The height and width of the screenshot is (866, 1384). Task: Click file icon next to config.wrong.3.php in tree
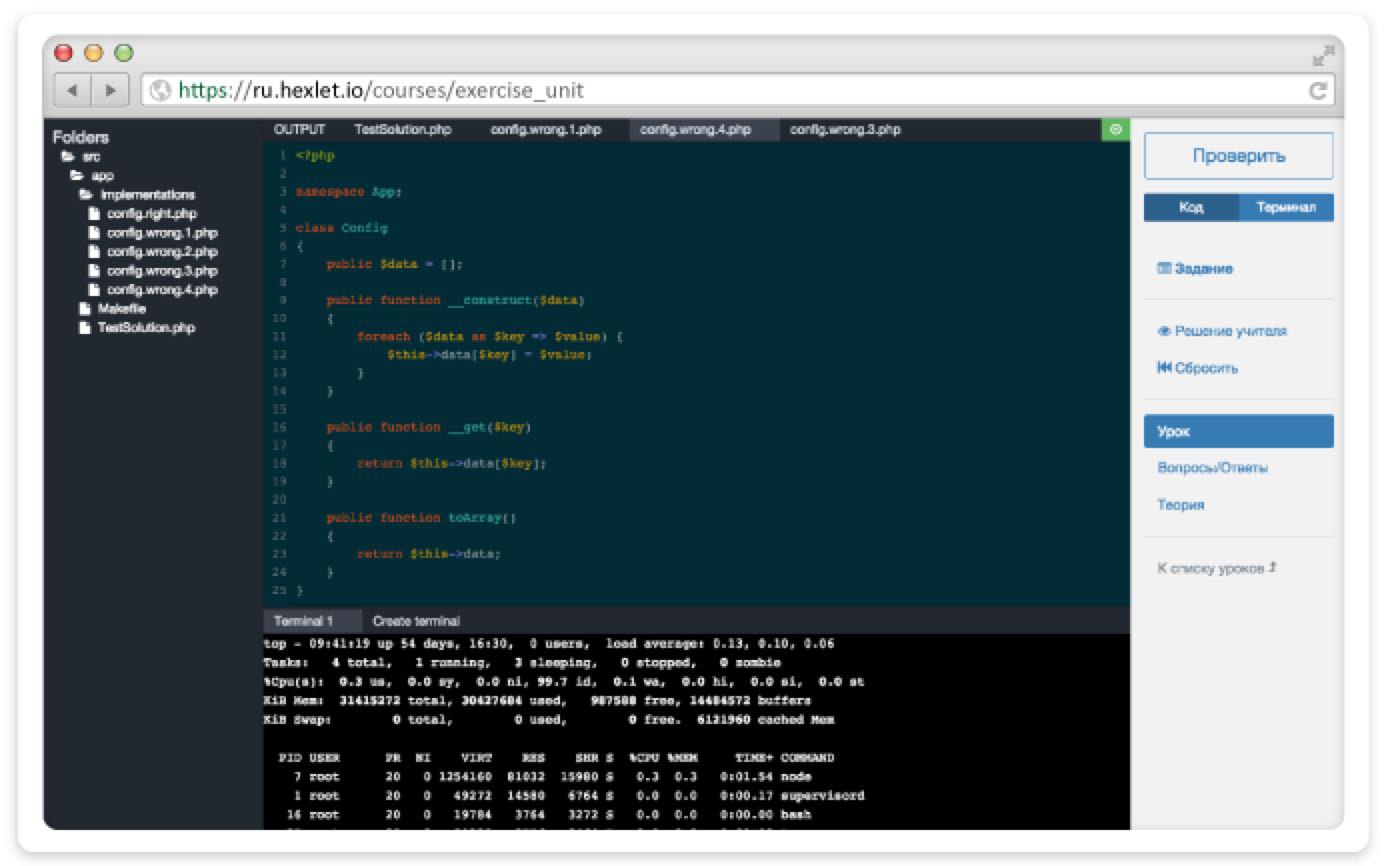[x=94, y=271]
